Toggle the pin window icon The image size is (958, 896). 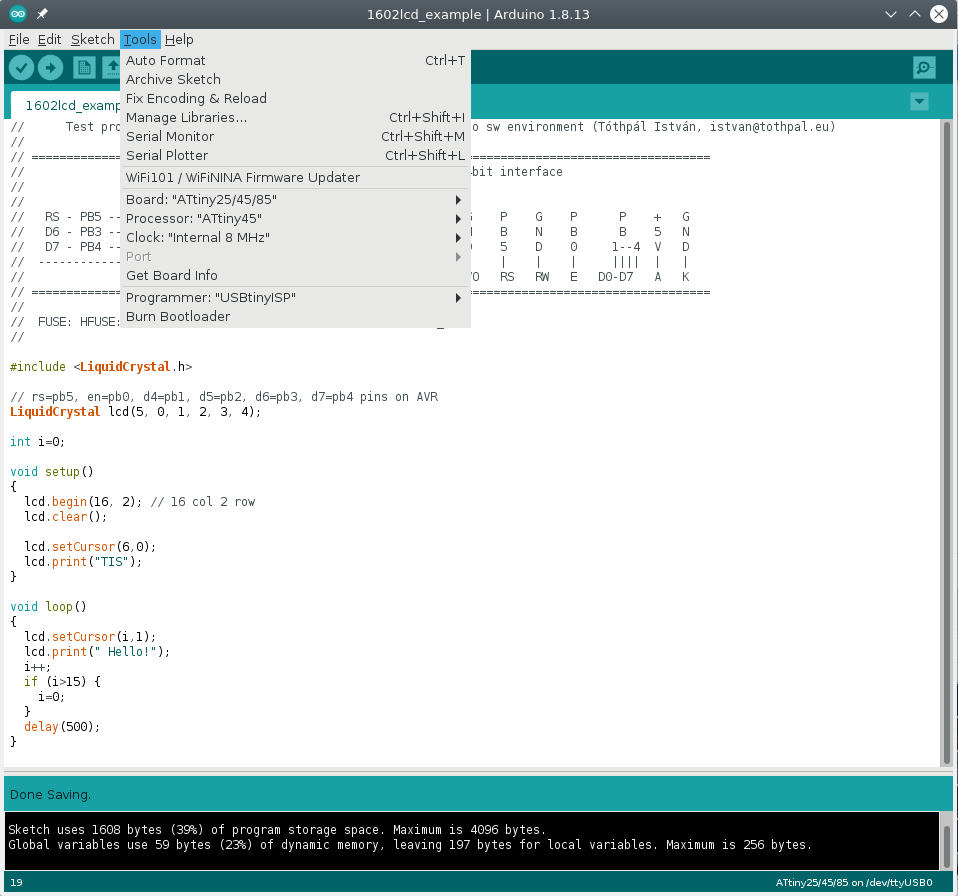(x=42, y=13)
